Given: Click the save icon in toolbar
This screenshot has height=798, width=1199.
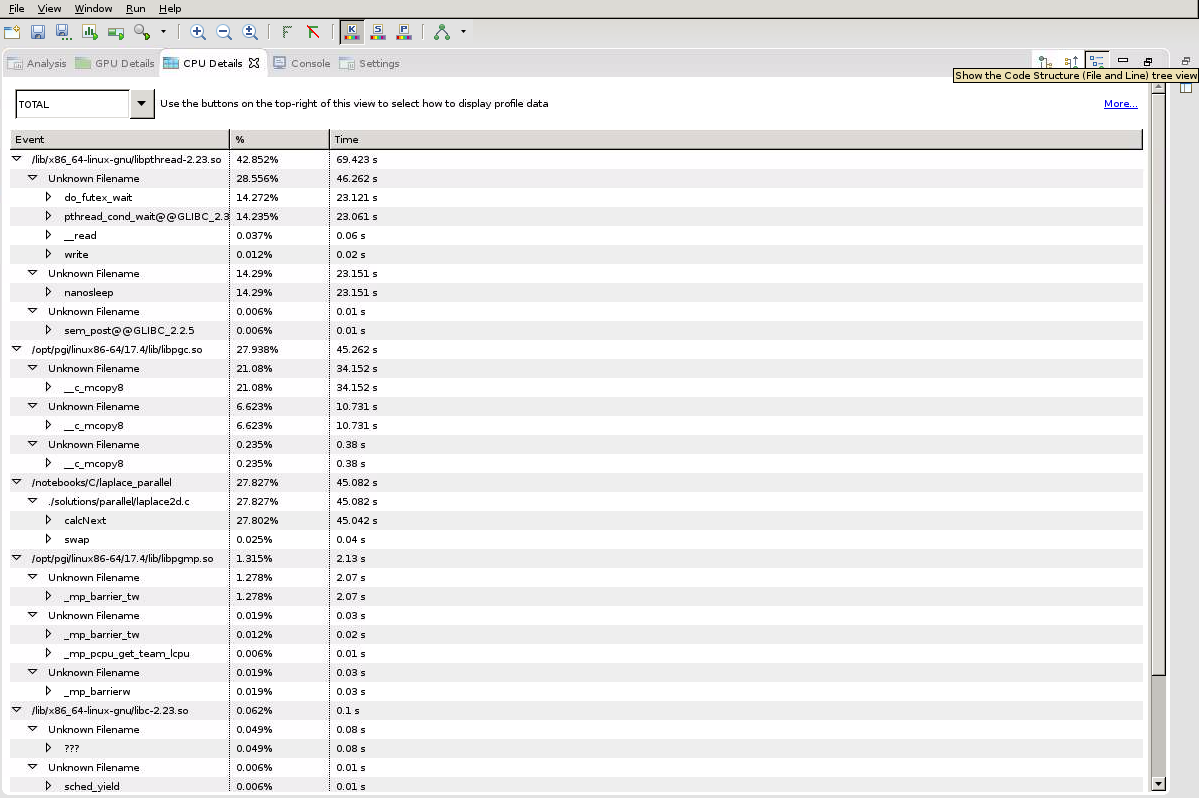Looking at the screenshot, I should click(38, 32).
